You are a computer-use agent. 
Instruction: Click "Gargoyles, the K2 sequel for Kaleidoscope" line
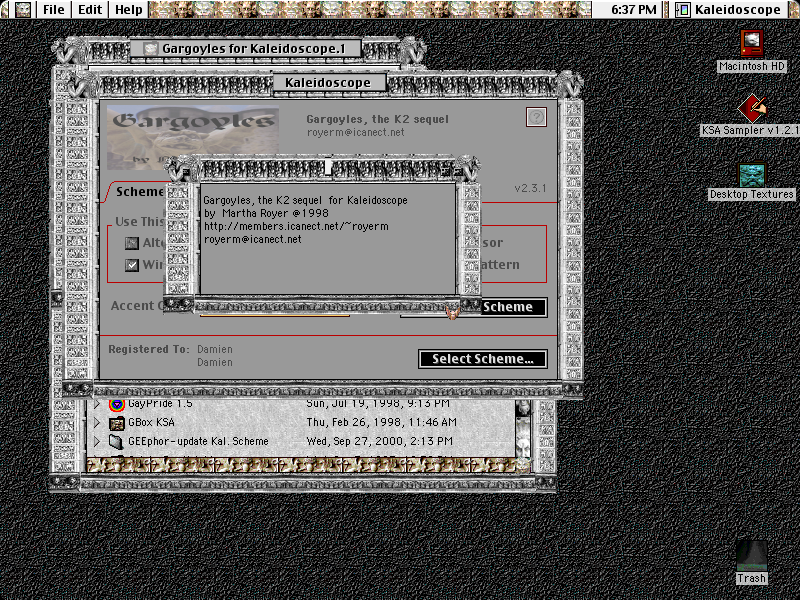(x=305, y=201)
